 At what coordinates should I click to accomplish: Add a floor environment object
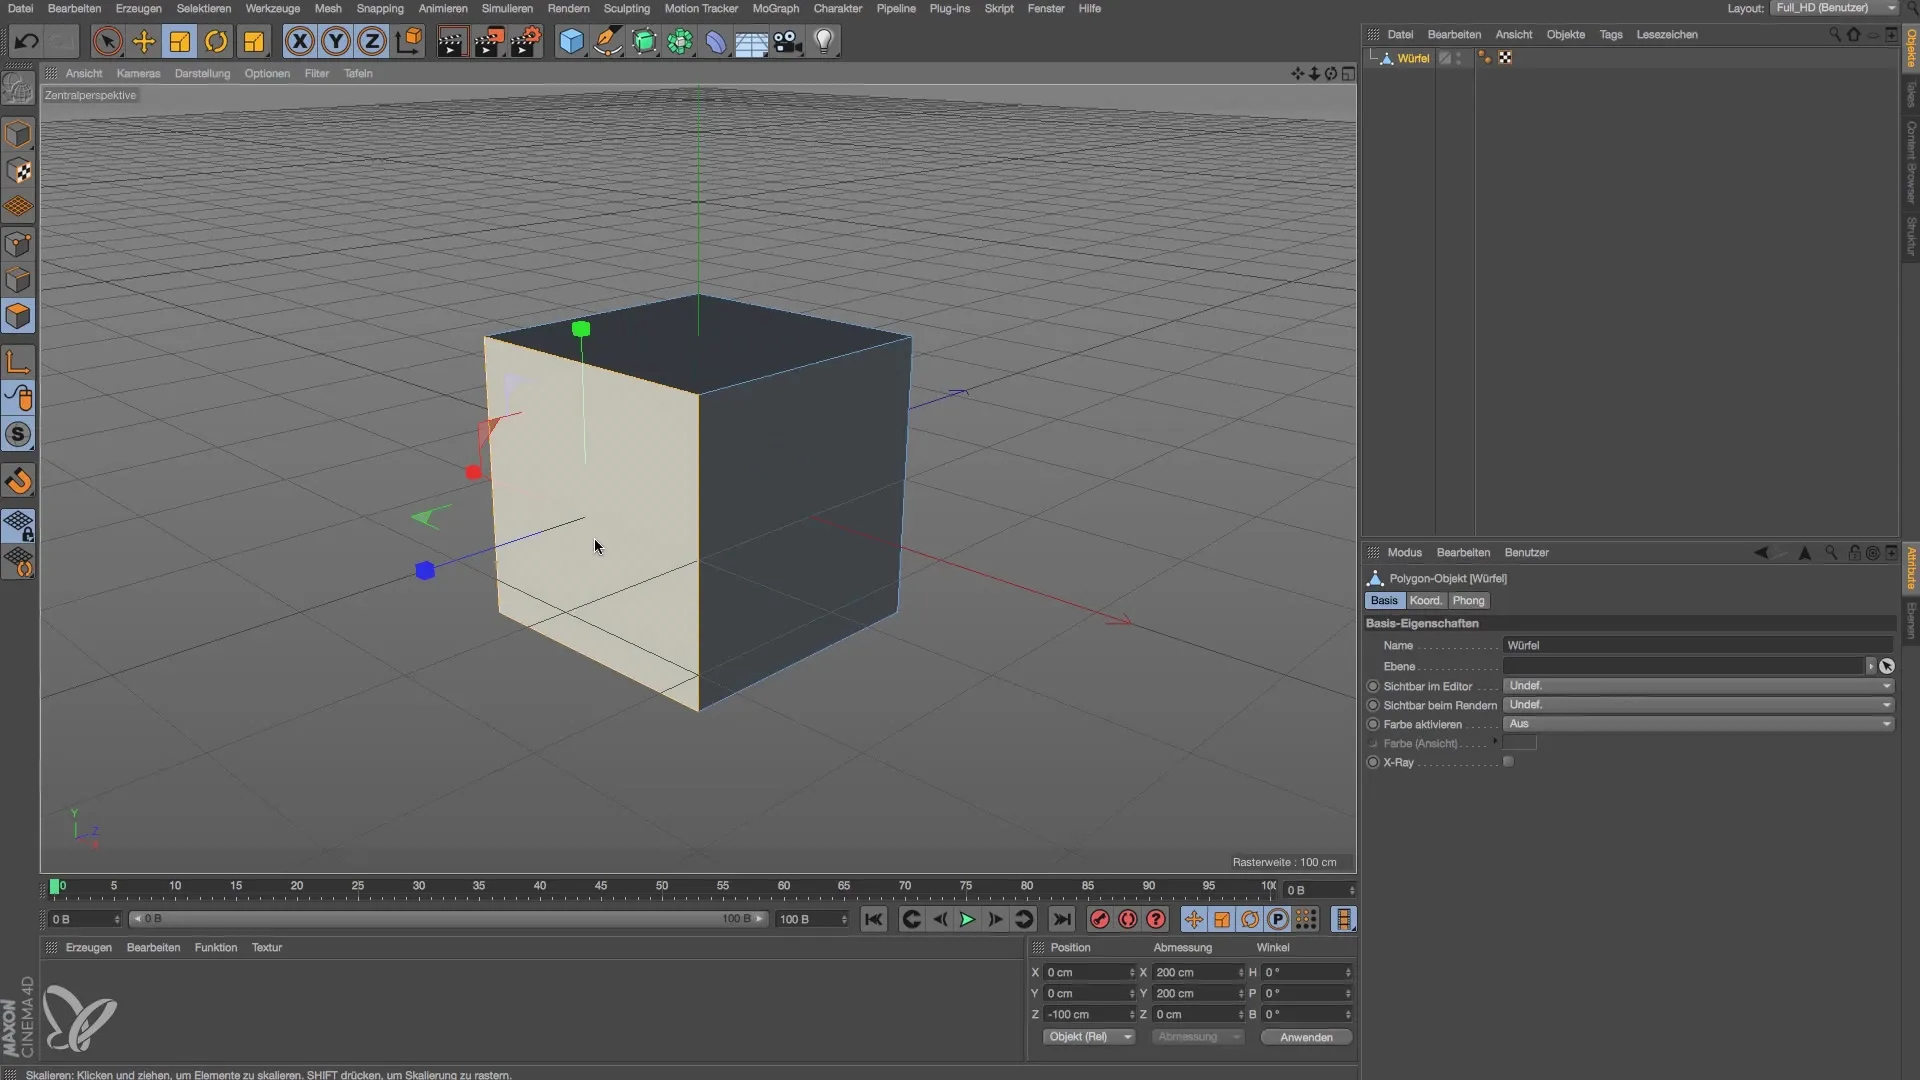[x=752, y=41]
